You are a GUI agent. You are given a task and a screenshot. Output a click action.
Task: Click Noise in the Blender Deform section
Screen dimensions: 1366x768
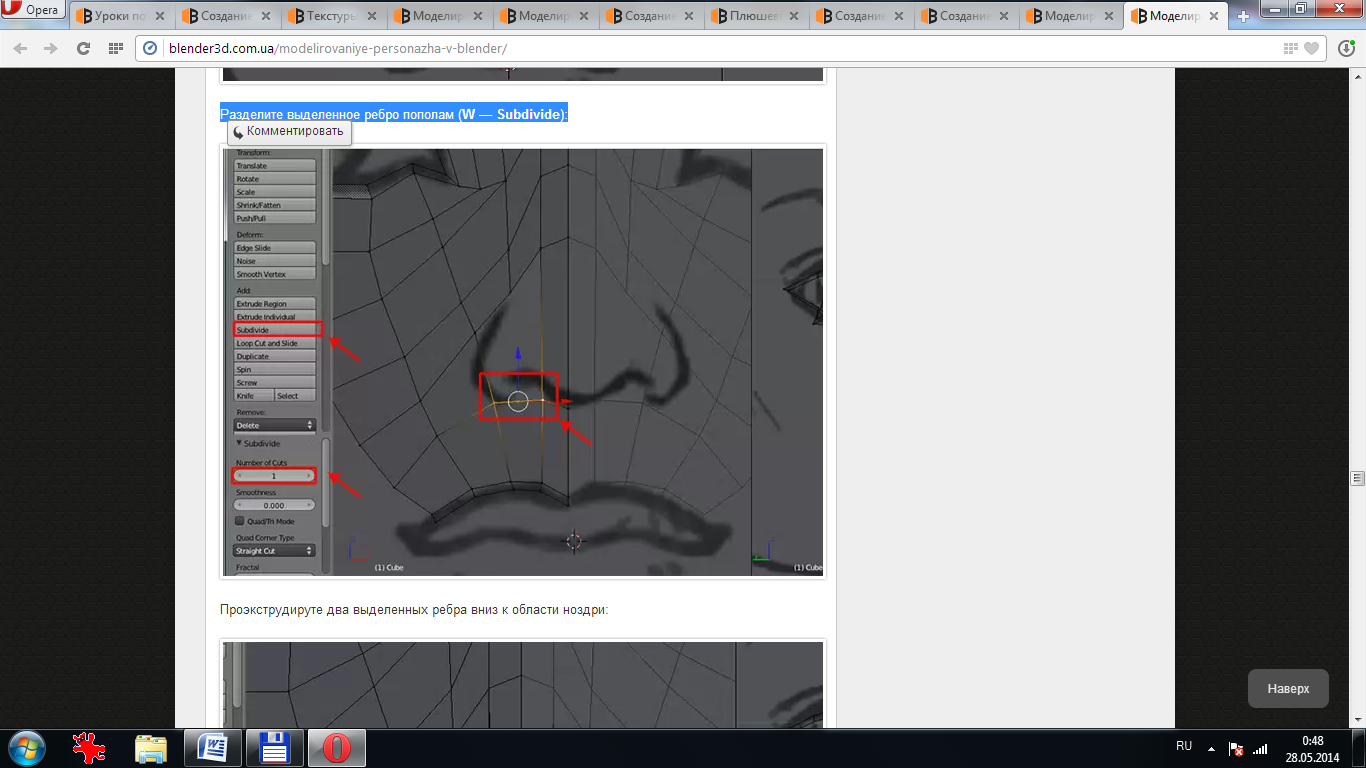274,260
